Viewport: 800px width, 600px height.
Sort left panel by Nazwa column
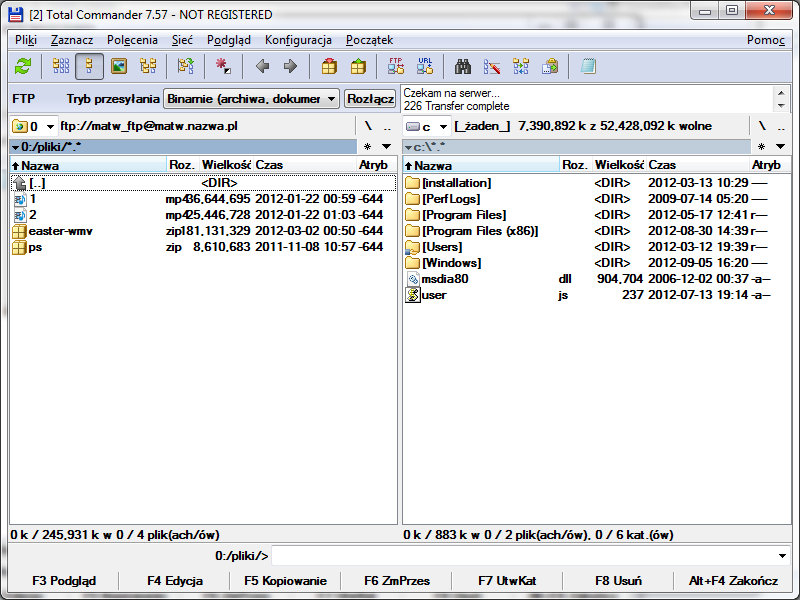coord(88,165)
